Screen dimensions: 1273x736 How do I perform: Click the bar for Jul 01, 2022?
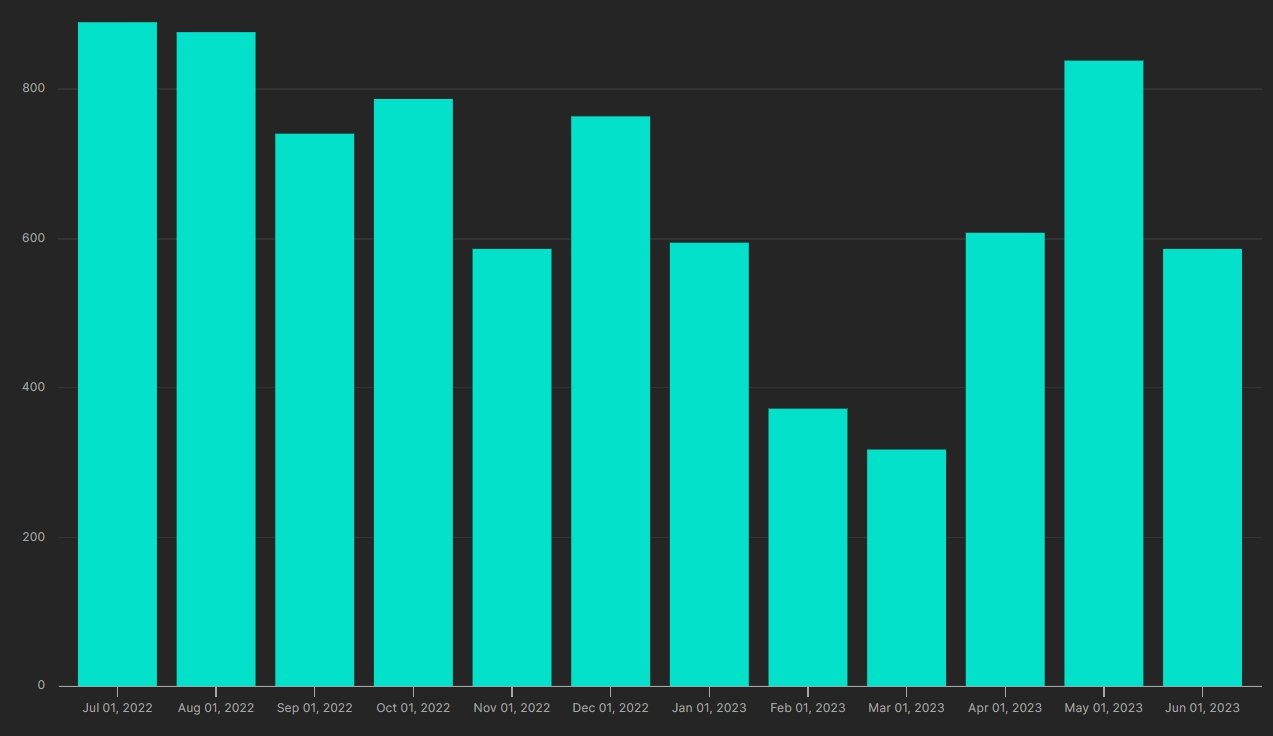click(117, 354)
